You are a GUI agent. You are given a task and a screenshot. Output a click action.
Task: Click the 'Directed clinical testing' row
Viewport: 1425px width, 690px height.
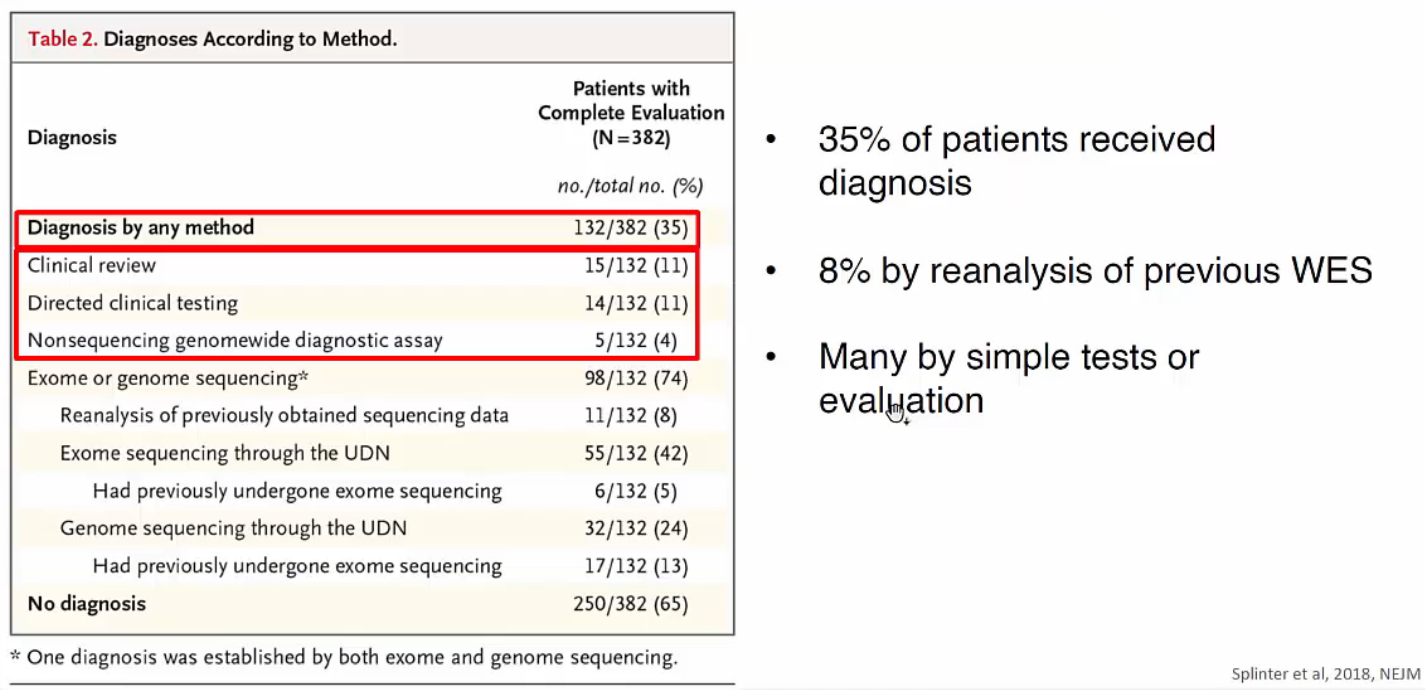pyautogui.click(x=357, y=303)
